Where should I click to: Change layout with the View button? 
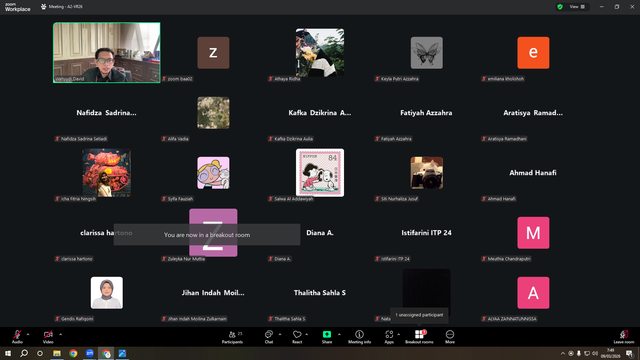pos(577,7)
